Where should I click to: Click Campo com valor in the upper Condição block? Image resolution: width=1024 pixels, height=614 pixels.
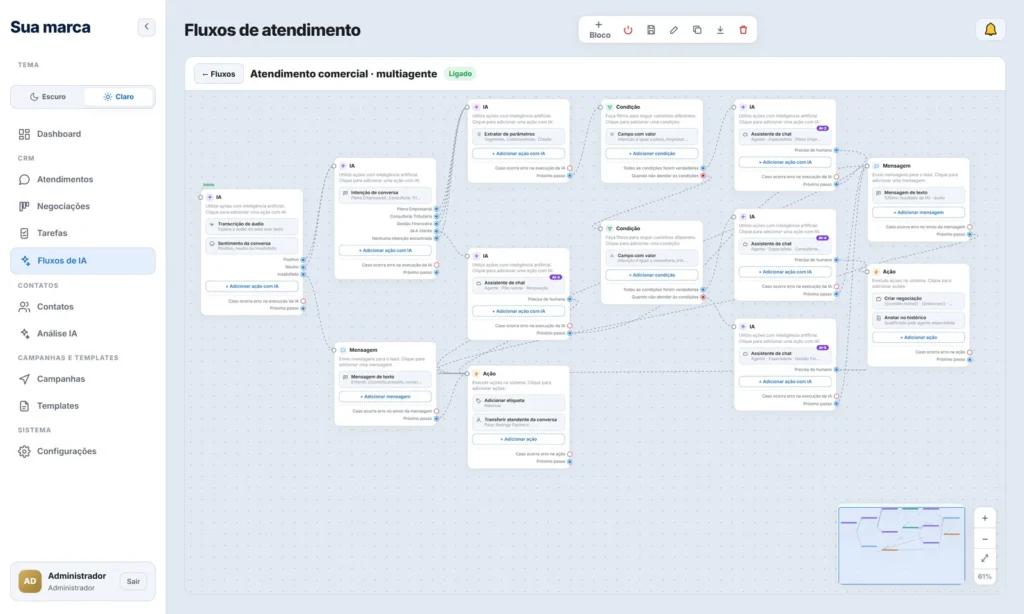652,136
